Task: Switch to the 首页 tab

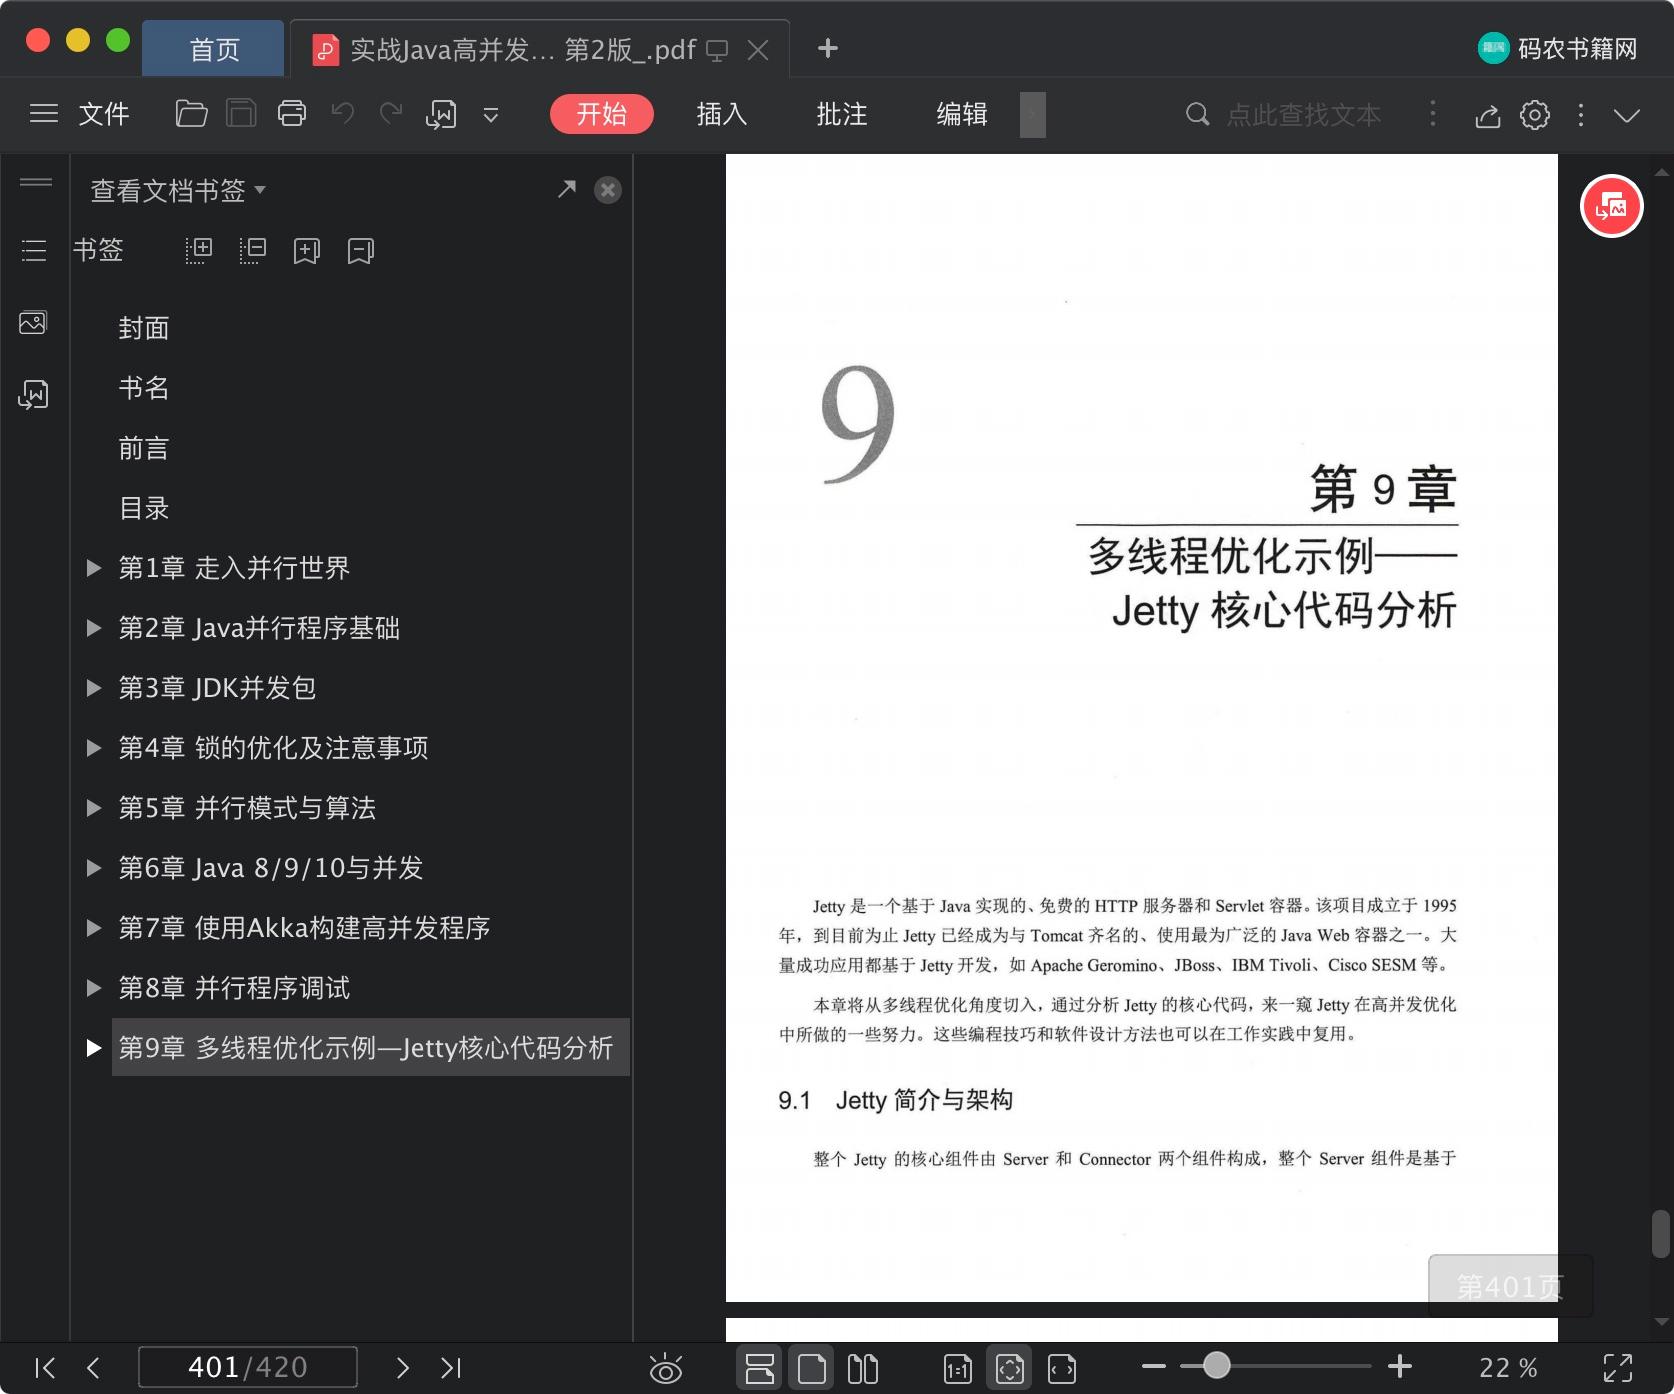Action: pyautogui.click(x=214, y=49)
